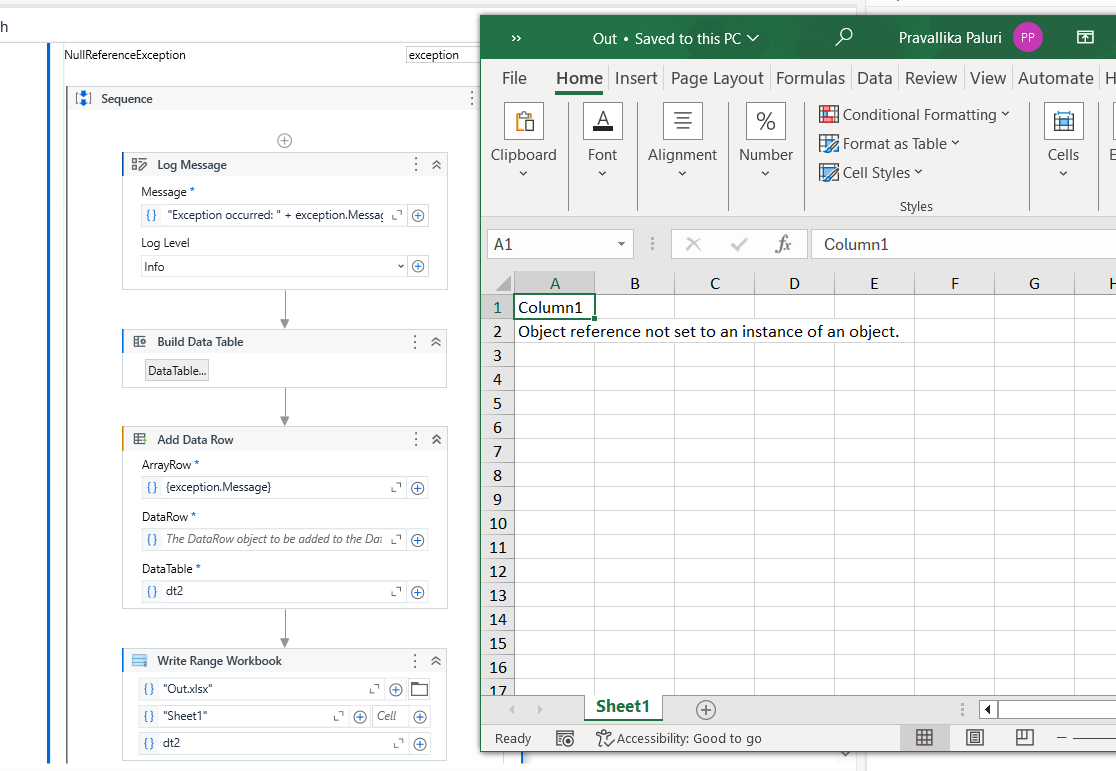1116x771 pixels.
Task: Open the Number format percent icon
Action: click(x=765, y=122)
